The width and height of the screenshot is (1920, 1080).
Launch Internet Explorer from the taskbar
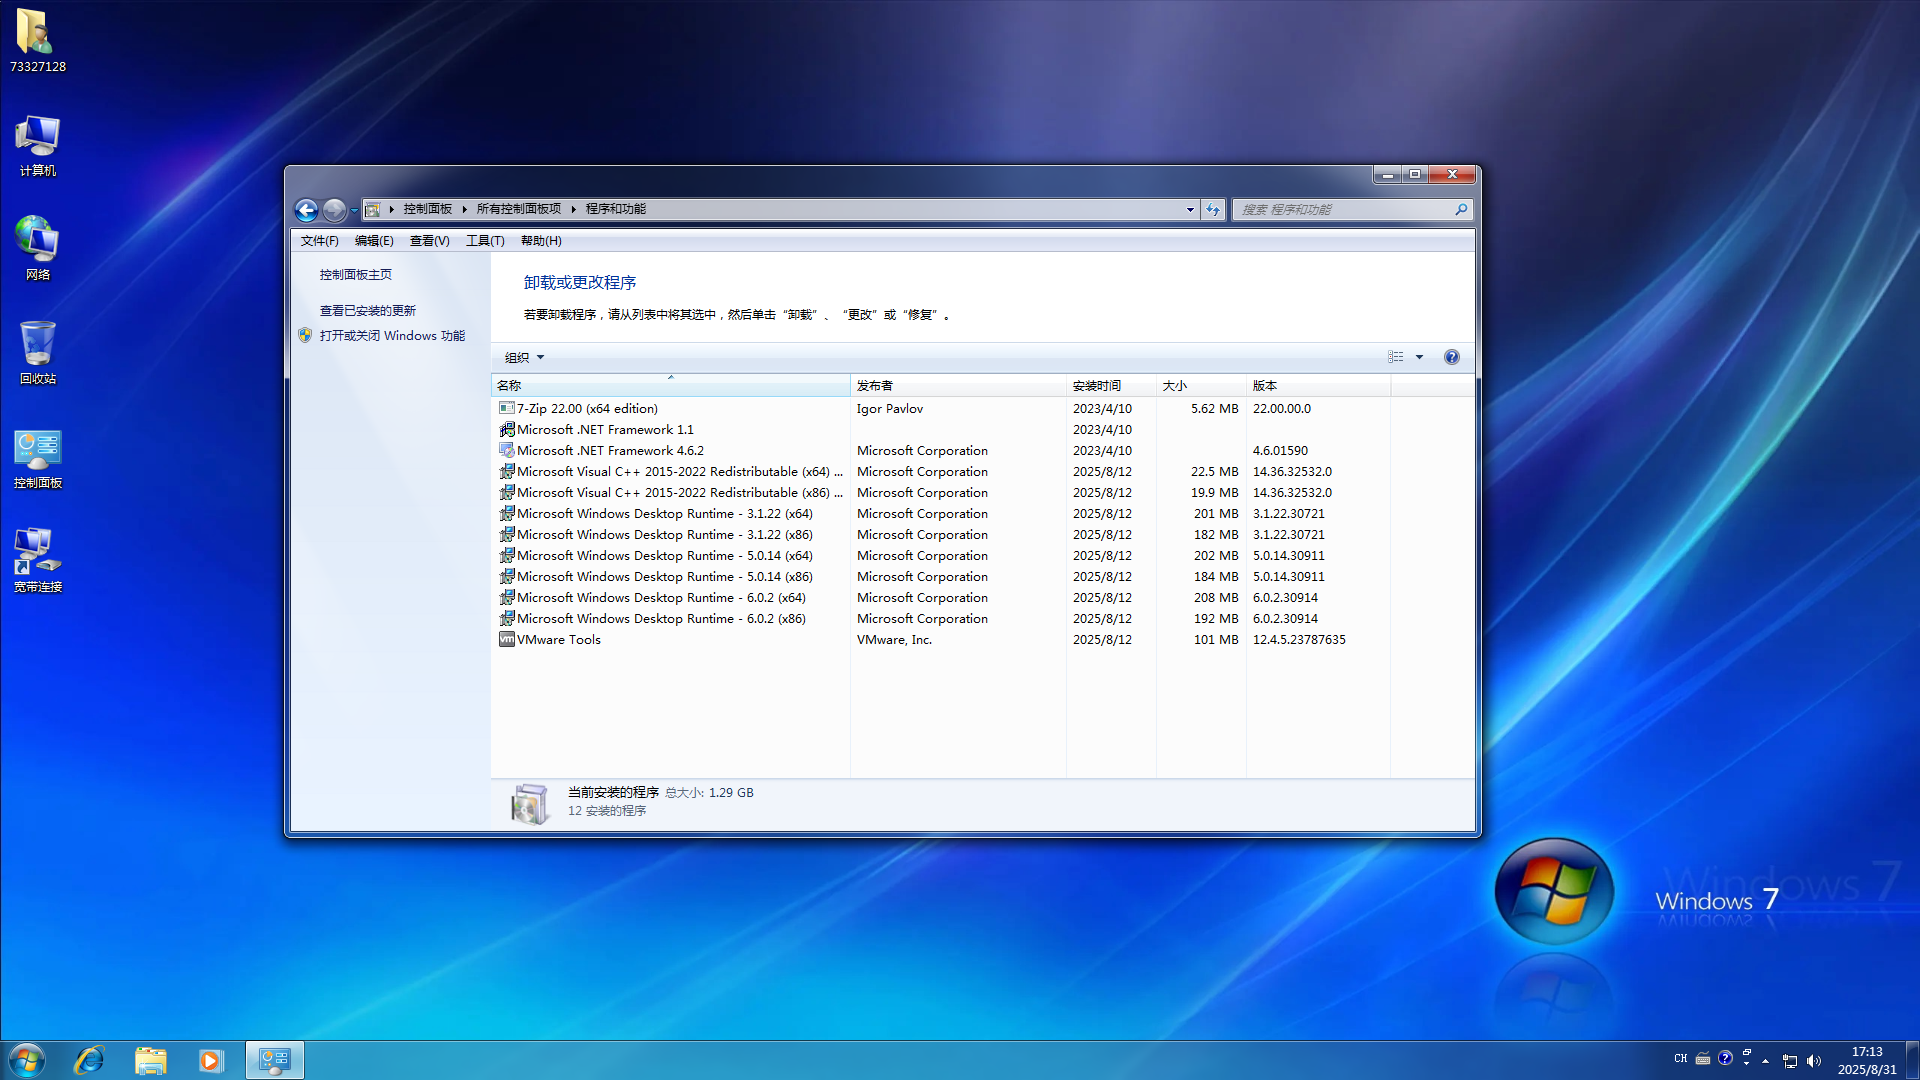89,1059
